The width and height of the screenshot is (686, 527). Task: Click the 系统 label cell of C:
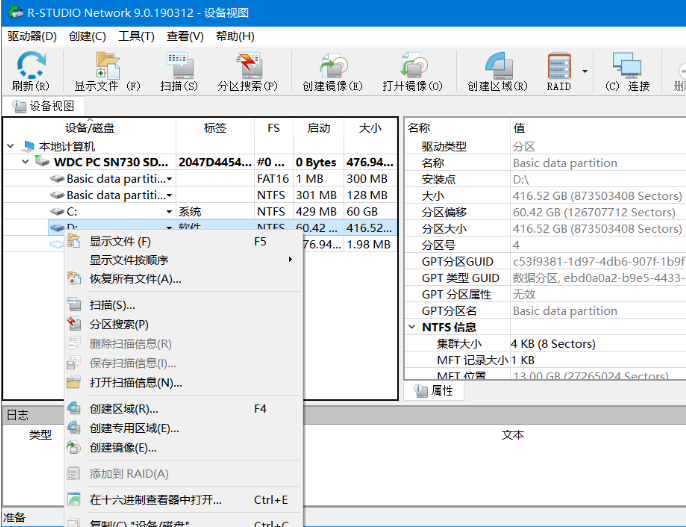189,212
